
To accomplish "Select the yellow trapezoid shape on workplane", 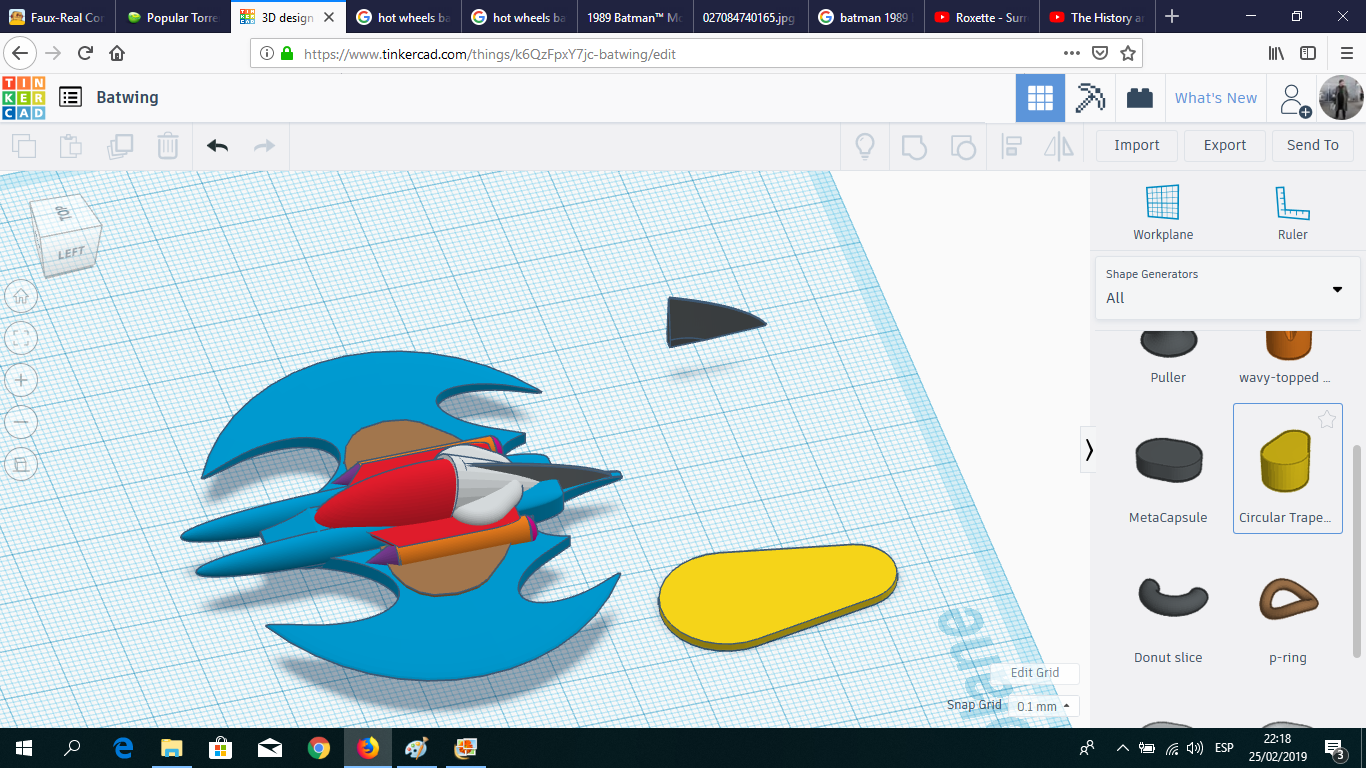I will (778, 596).
